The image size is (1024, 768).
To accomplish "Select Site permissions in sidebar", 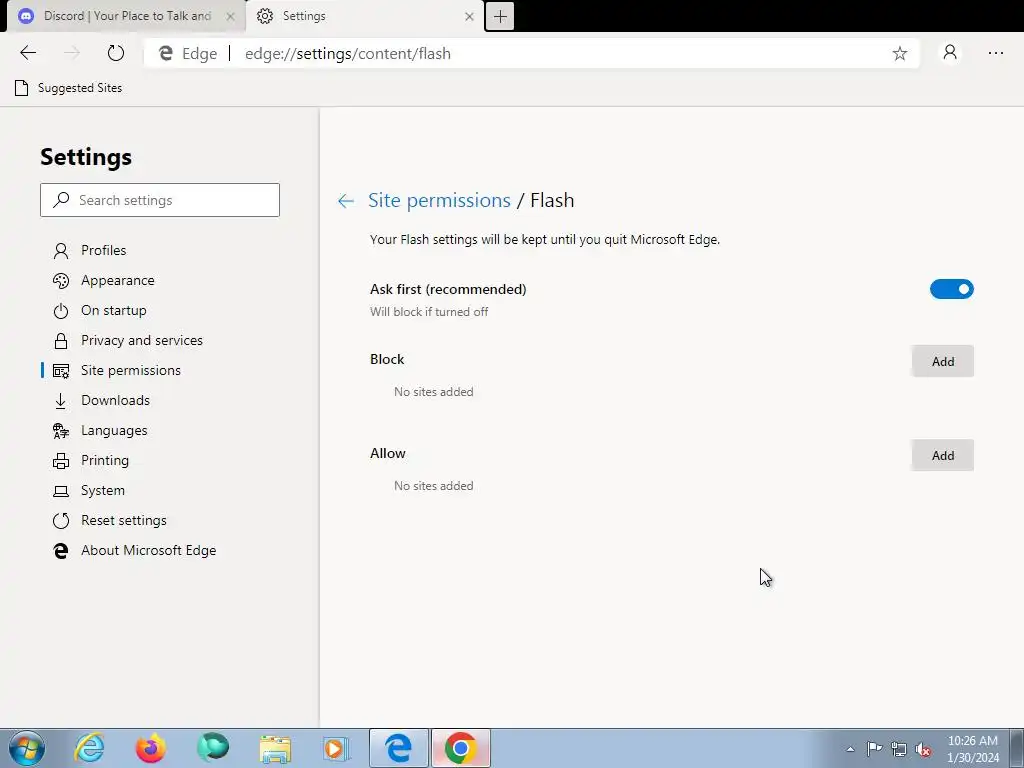I will click(131, 370).
